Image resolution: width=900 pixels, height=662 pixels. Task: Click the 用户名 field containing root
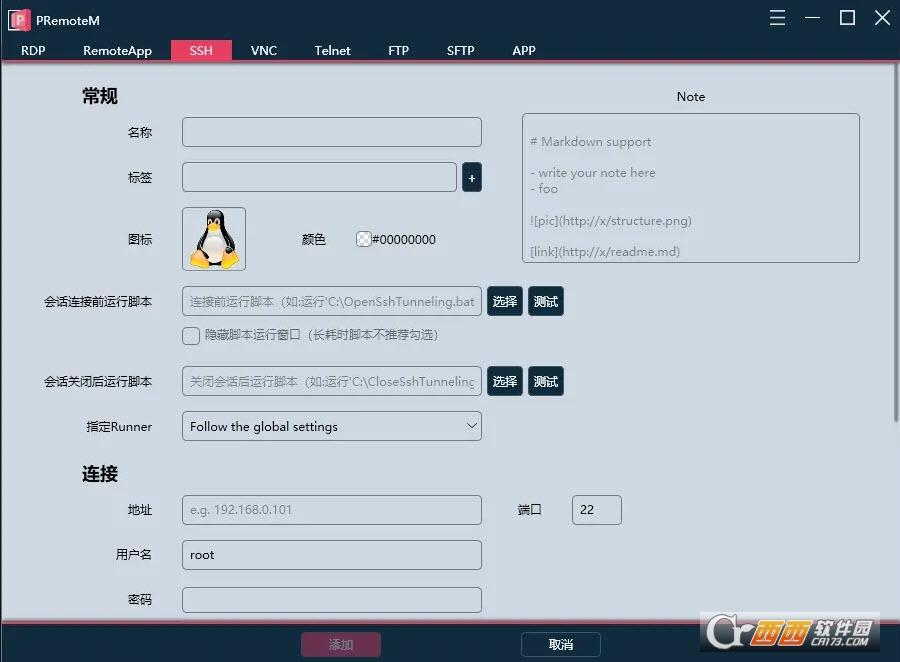[x=332, y=555]
